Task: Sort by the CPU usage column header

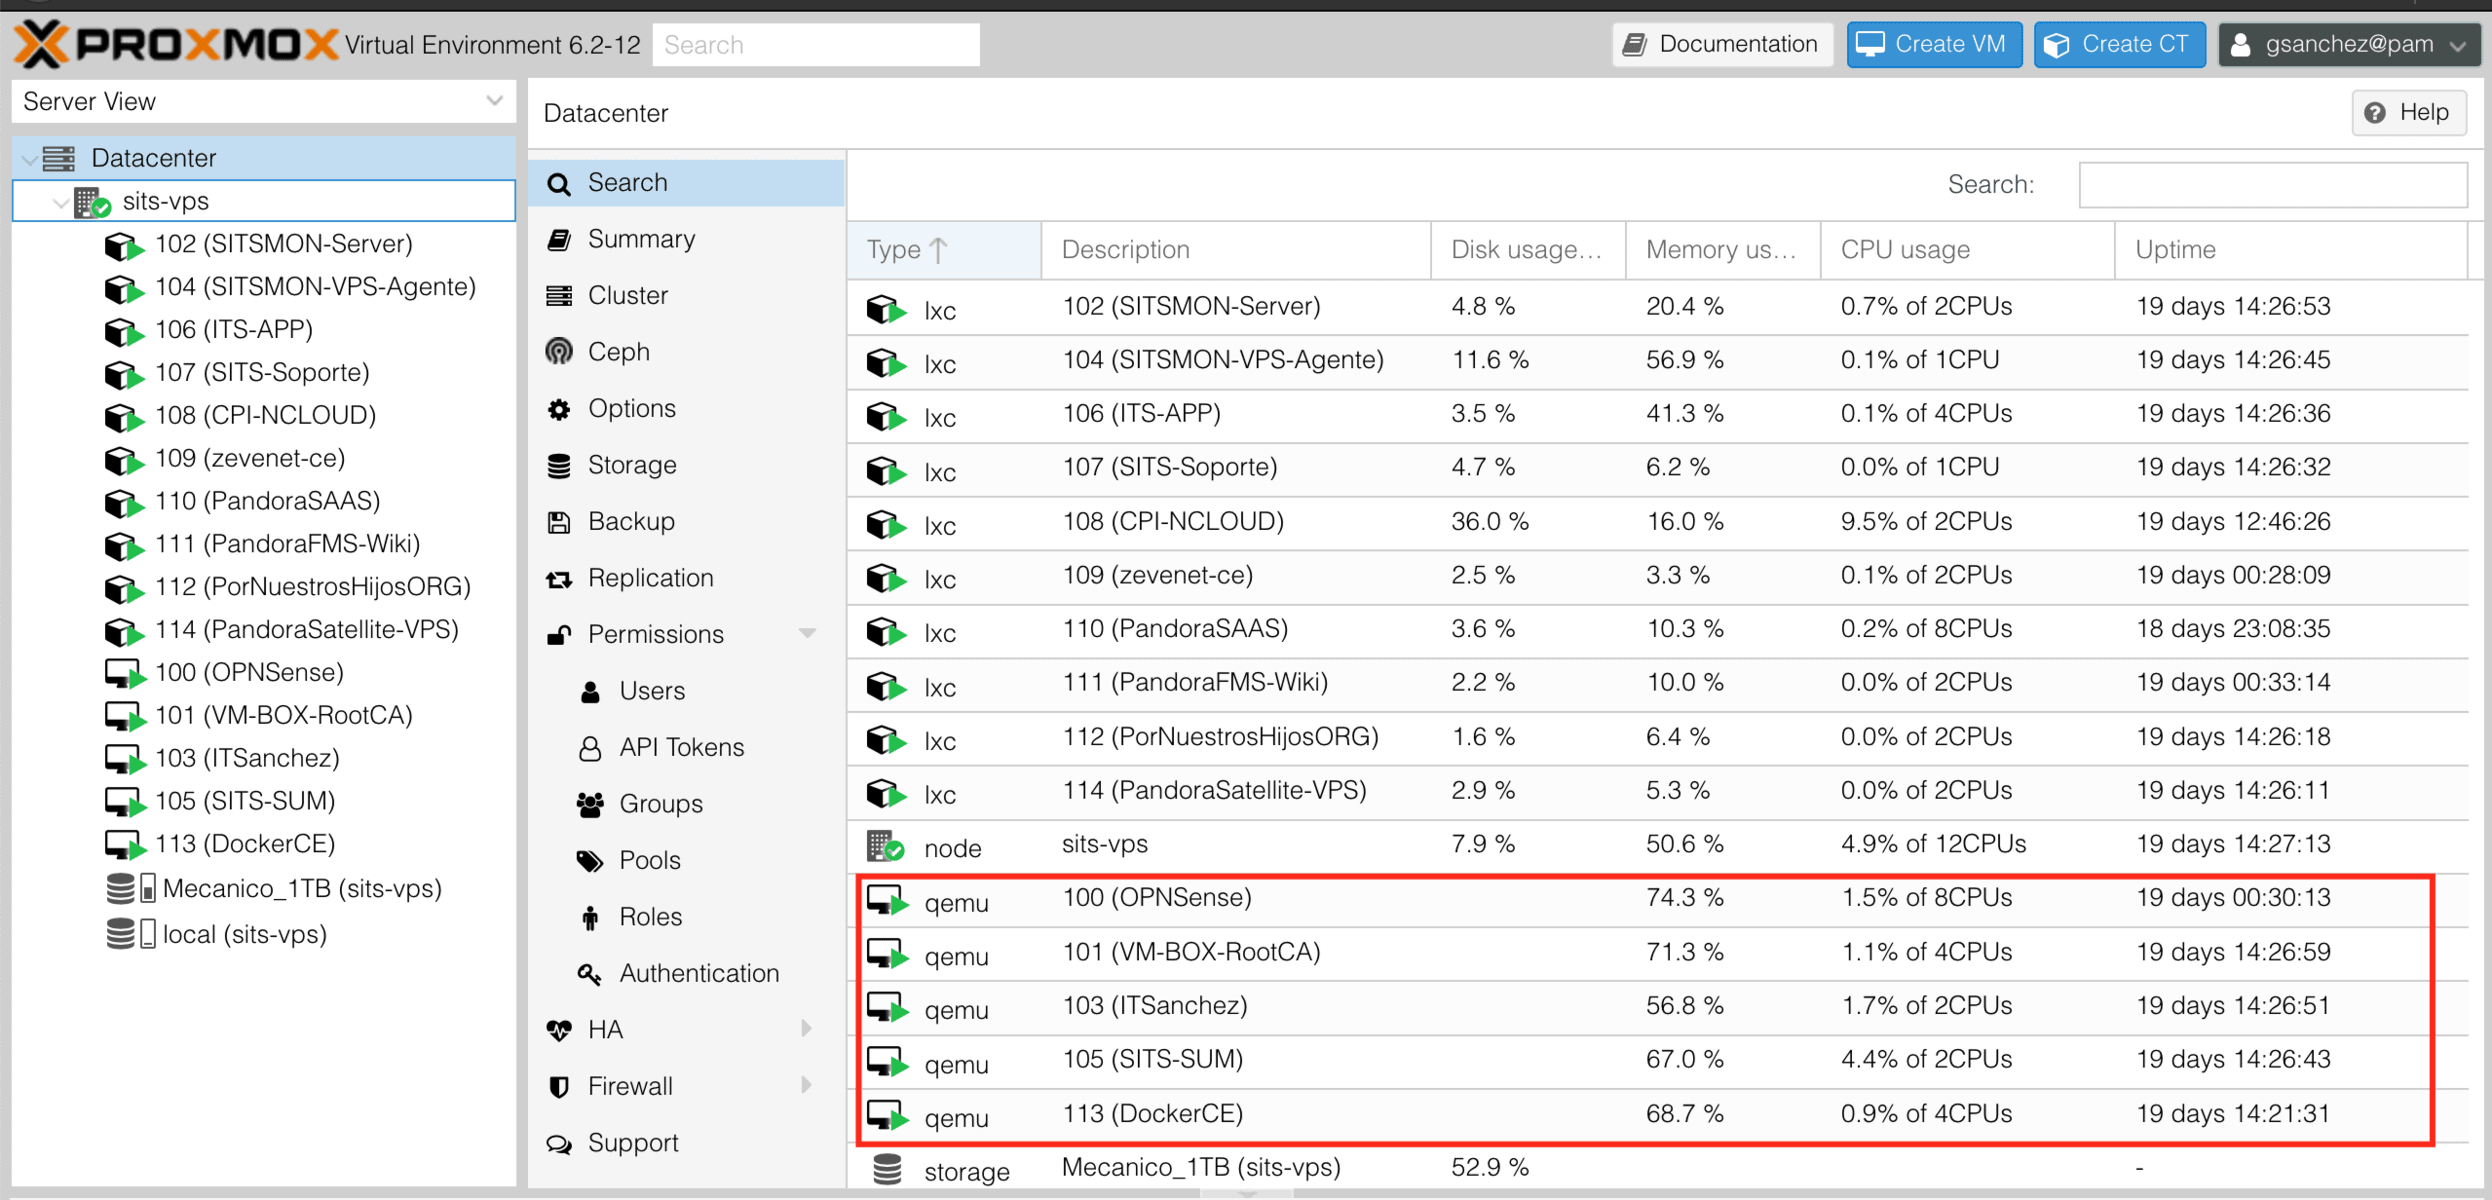Action: click(1967, 250)
